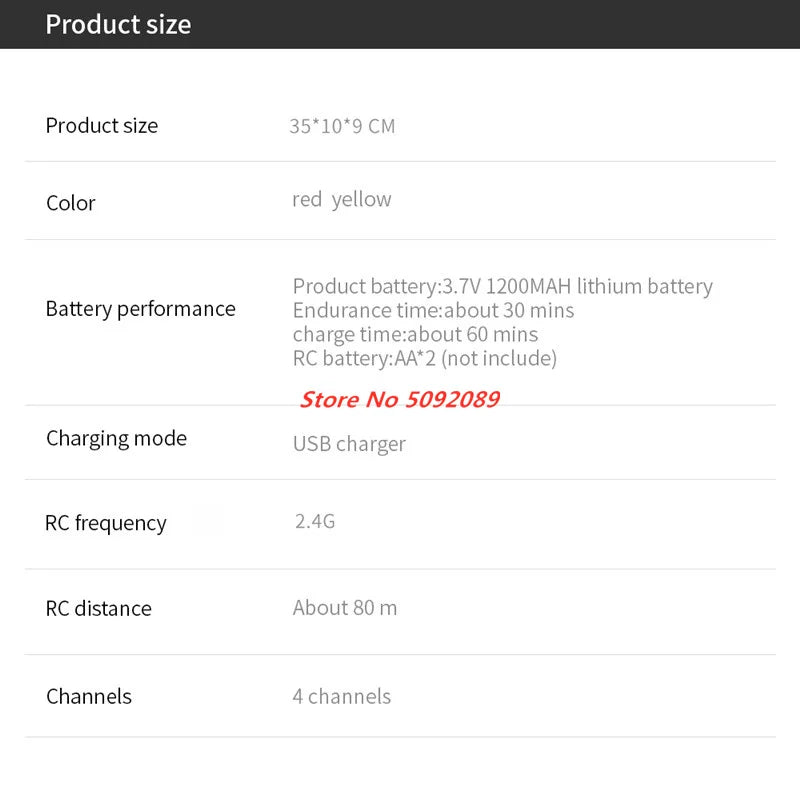Click the Battery performance label
The width and height of the screenshot is (800, 798).
[140, 309]
